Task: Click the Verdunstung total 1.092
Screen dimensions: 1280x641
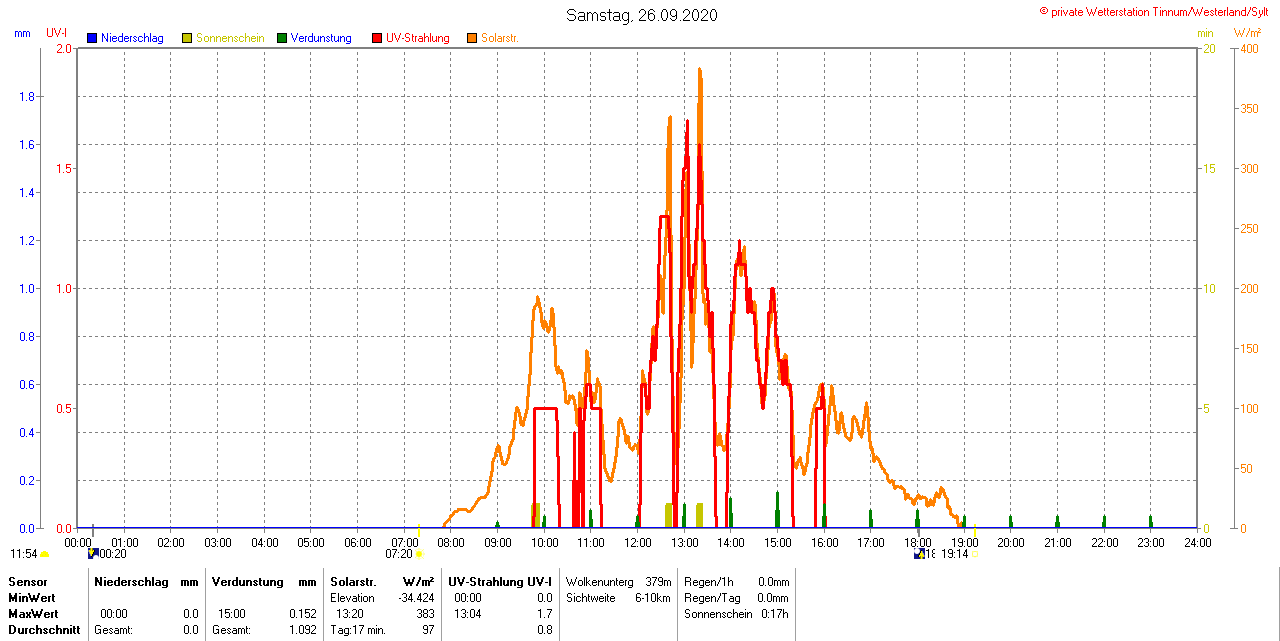Action: (x=301, y=630)
